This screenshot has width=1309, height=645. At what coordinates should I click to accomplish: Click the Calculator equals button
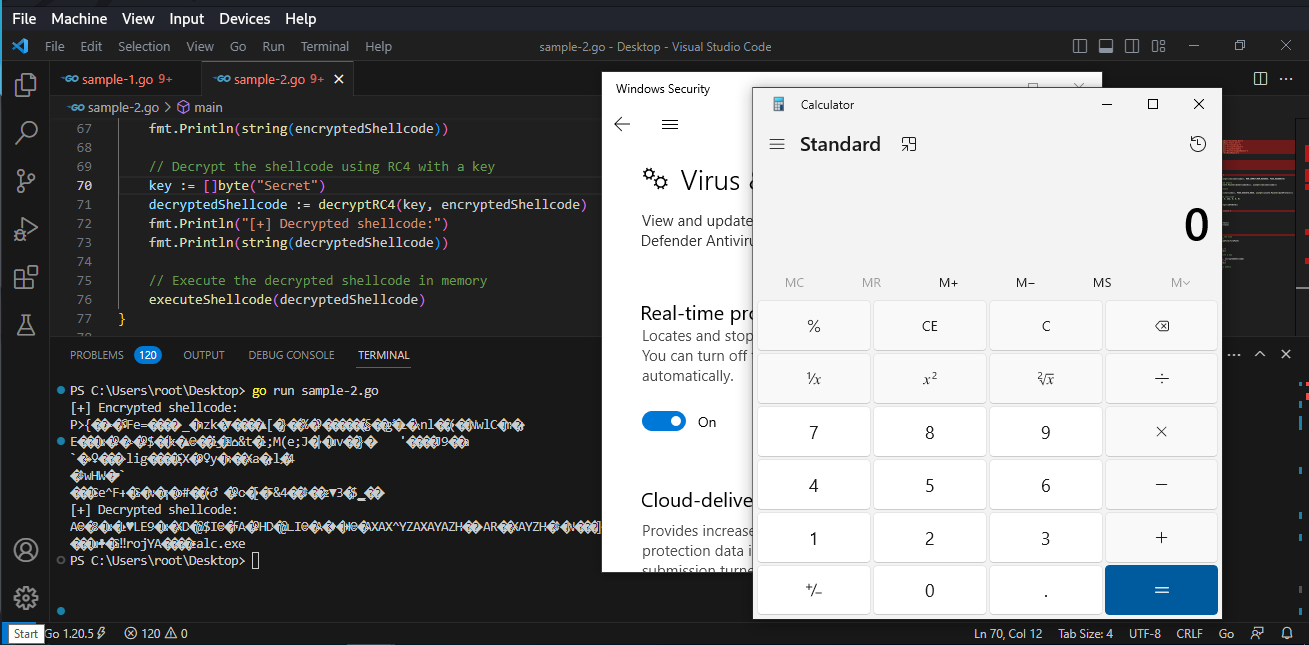[x=1161, y=590]
